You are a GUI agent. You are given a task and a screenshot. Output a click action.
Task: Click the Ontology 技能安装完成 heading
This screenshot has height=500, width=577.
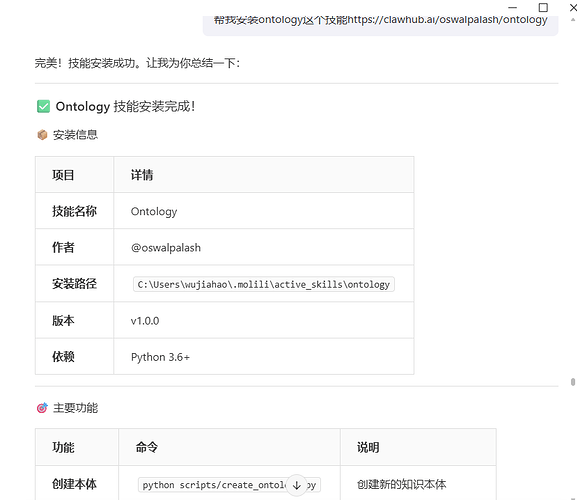125,106
